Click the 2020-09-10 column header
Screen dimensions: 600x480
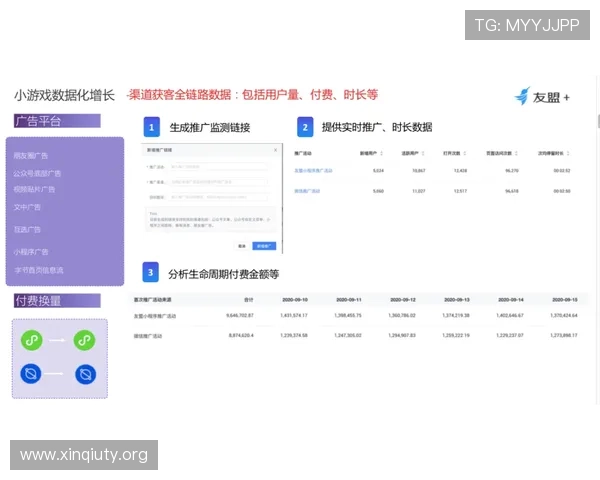tap(295, 299)
